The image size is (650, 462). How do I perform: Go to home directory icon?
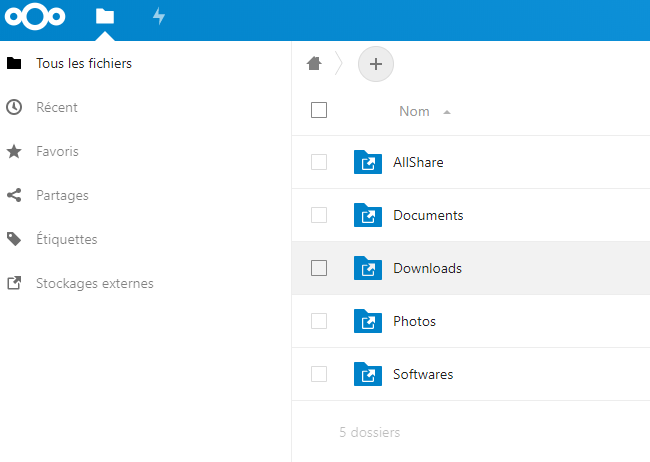click(x=315, y=64)
